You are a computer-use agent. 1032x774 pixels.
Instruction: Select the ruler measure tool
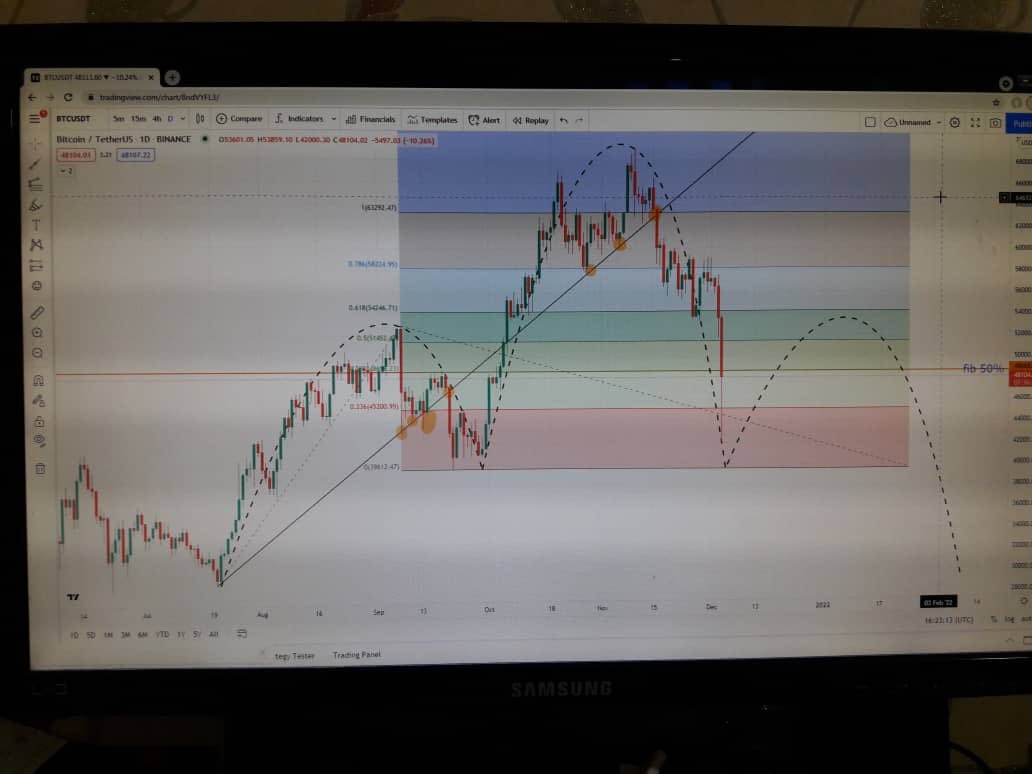(x=38, y=313)
